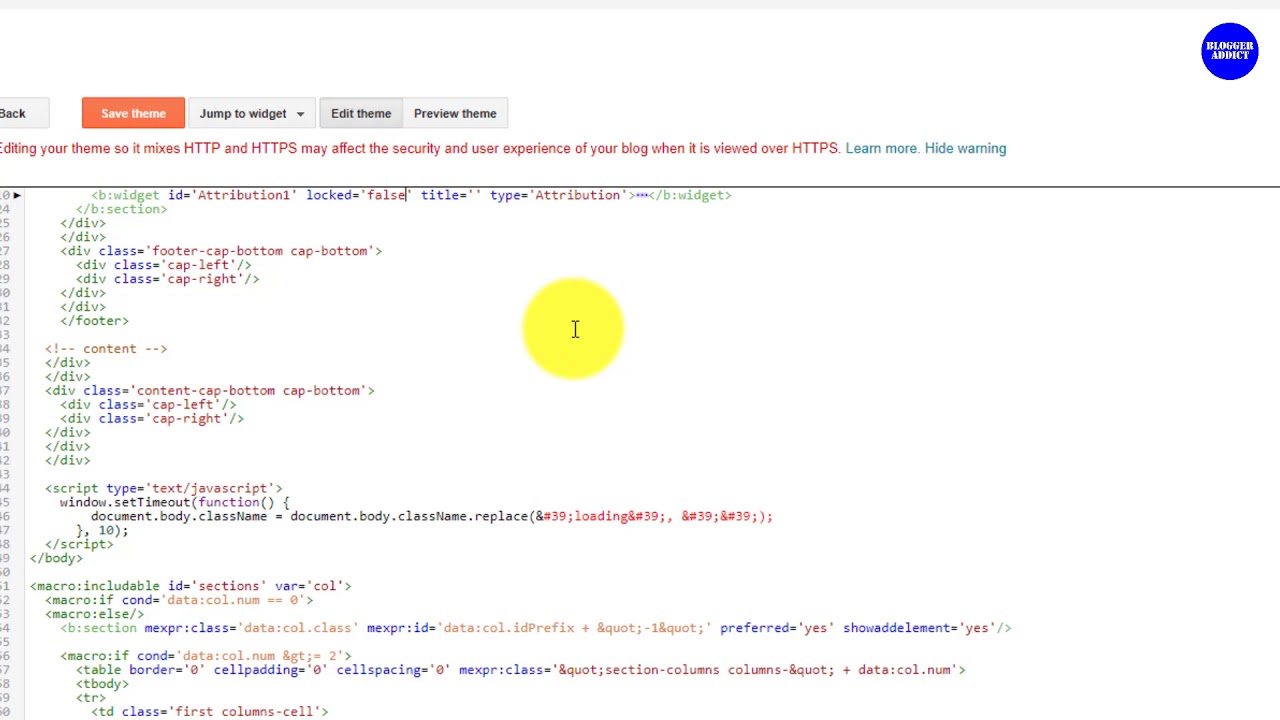Click the Hide warning link
Viewport: 1280px width, 720px height.
[x=965, y=148]
